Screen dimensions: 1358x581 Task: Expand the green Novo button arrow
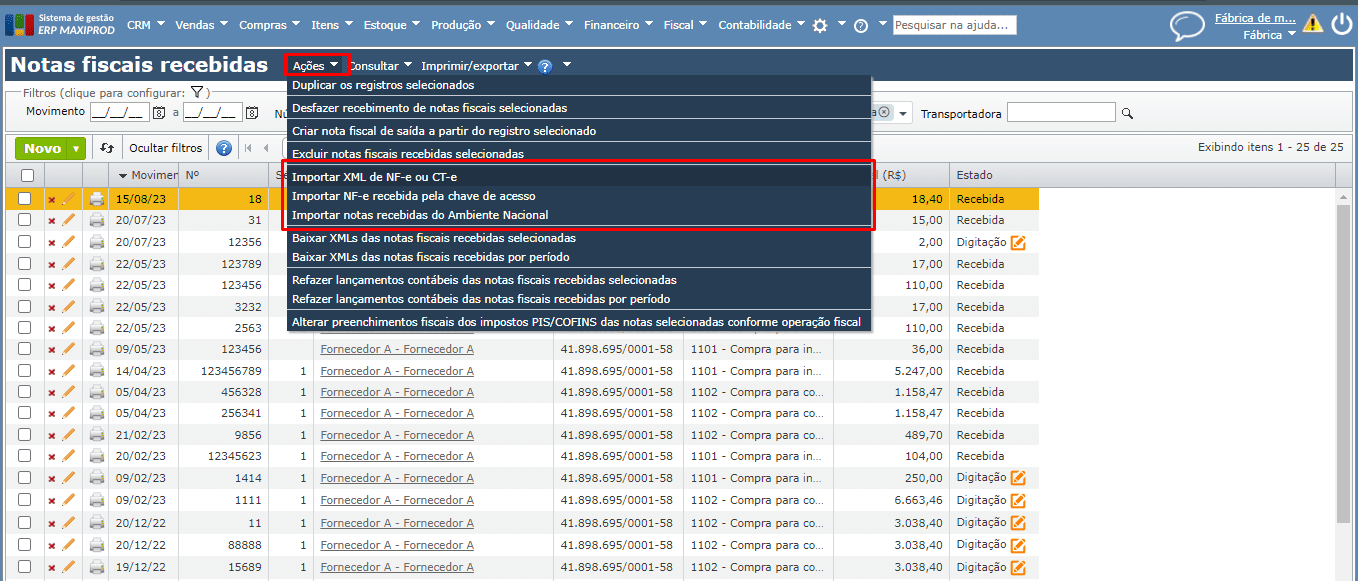point(77,148)
